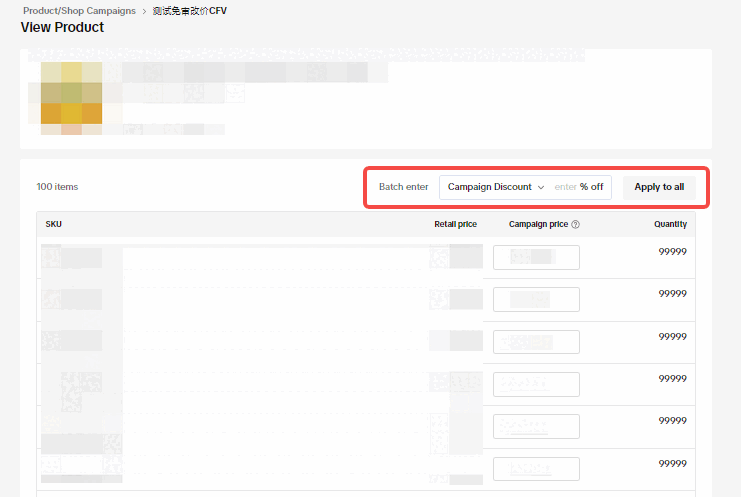Click the View Product page heading
741x497 pixels.
(62, 28)
